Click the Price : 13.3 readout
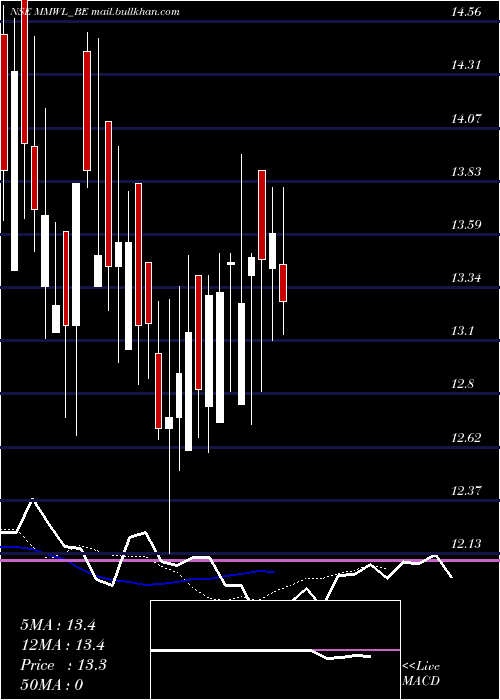 pyautogui.click(x=63, y=665)
